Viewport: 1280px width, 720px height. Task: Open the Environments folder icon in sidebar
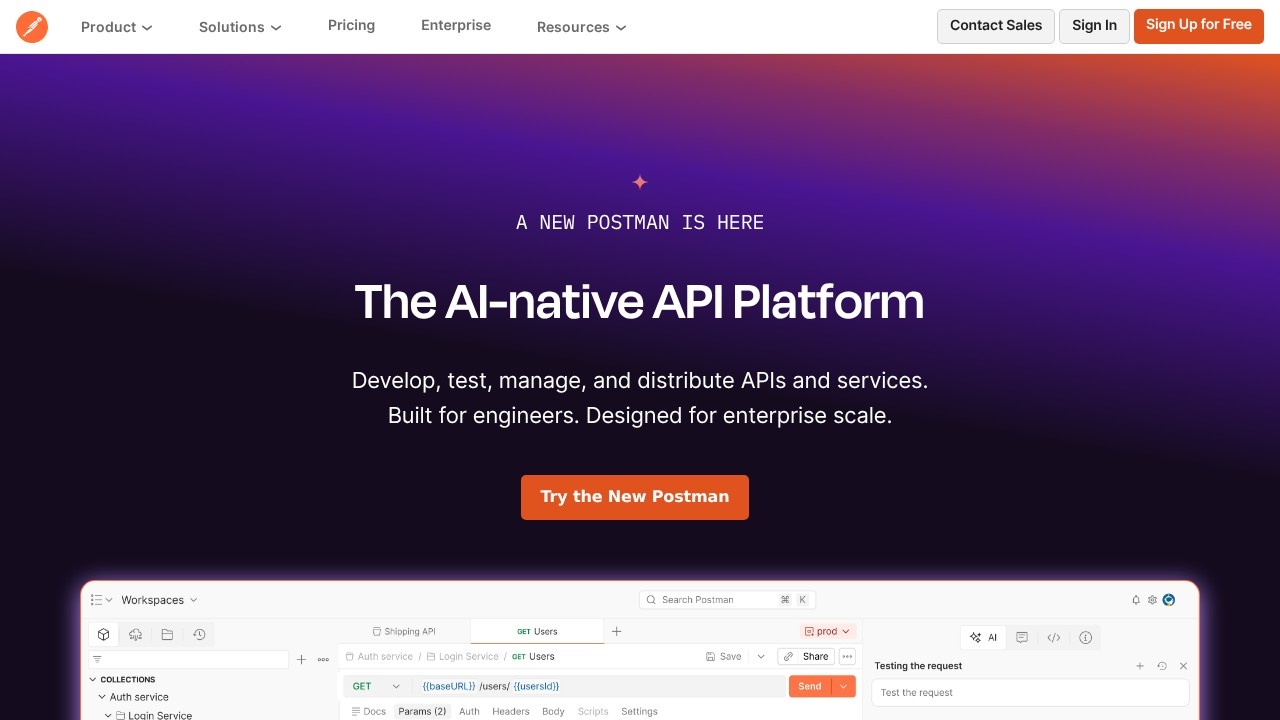(x=167, y=634)
